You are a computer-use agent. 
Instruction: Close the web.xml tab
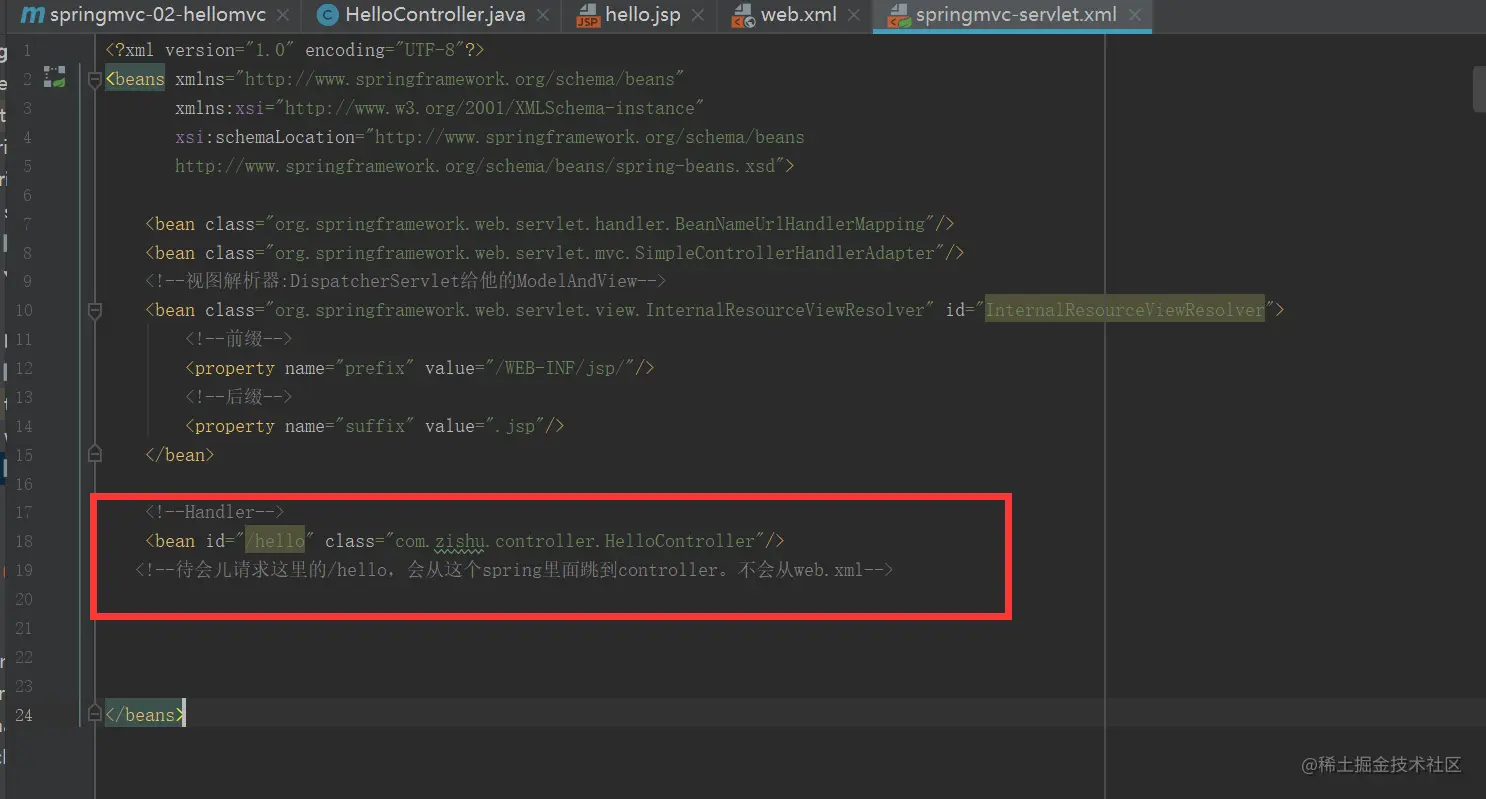(x=856, y=16)
